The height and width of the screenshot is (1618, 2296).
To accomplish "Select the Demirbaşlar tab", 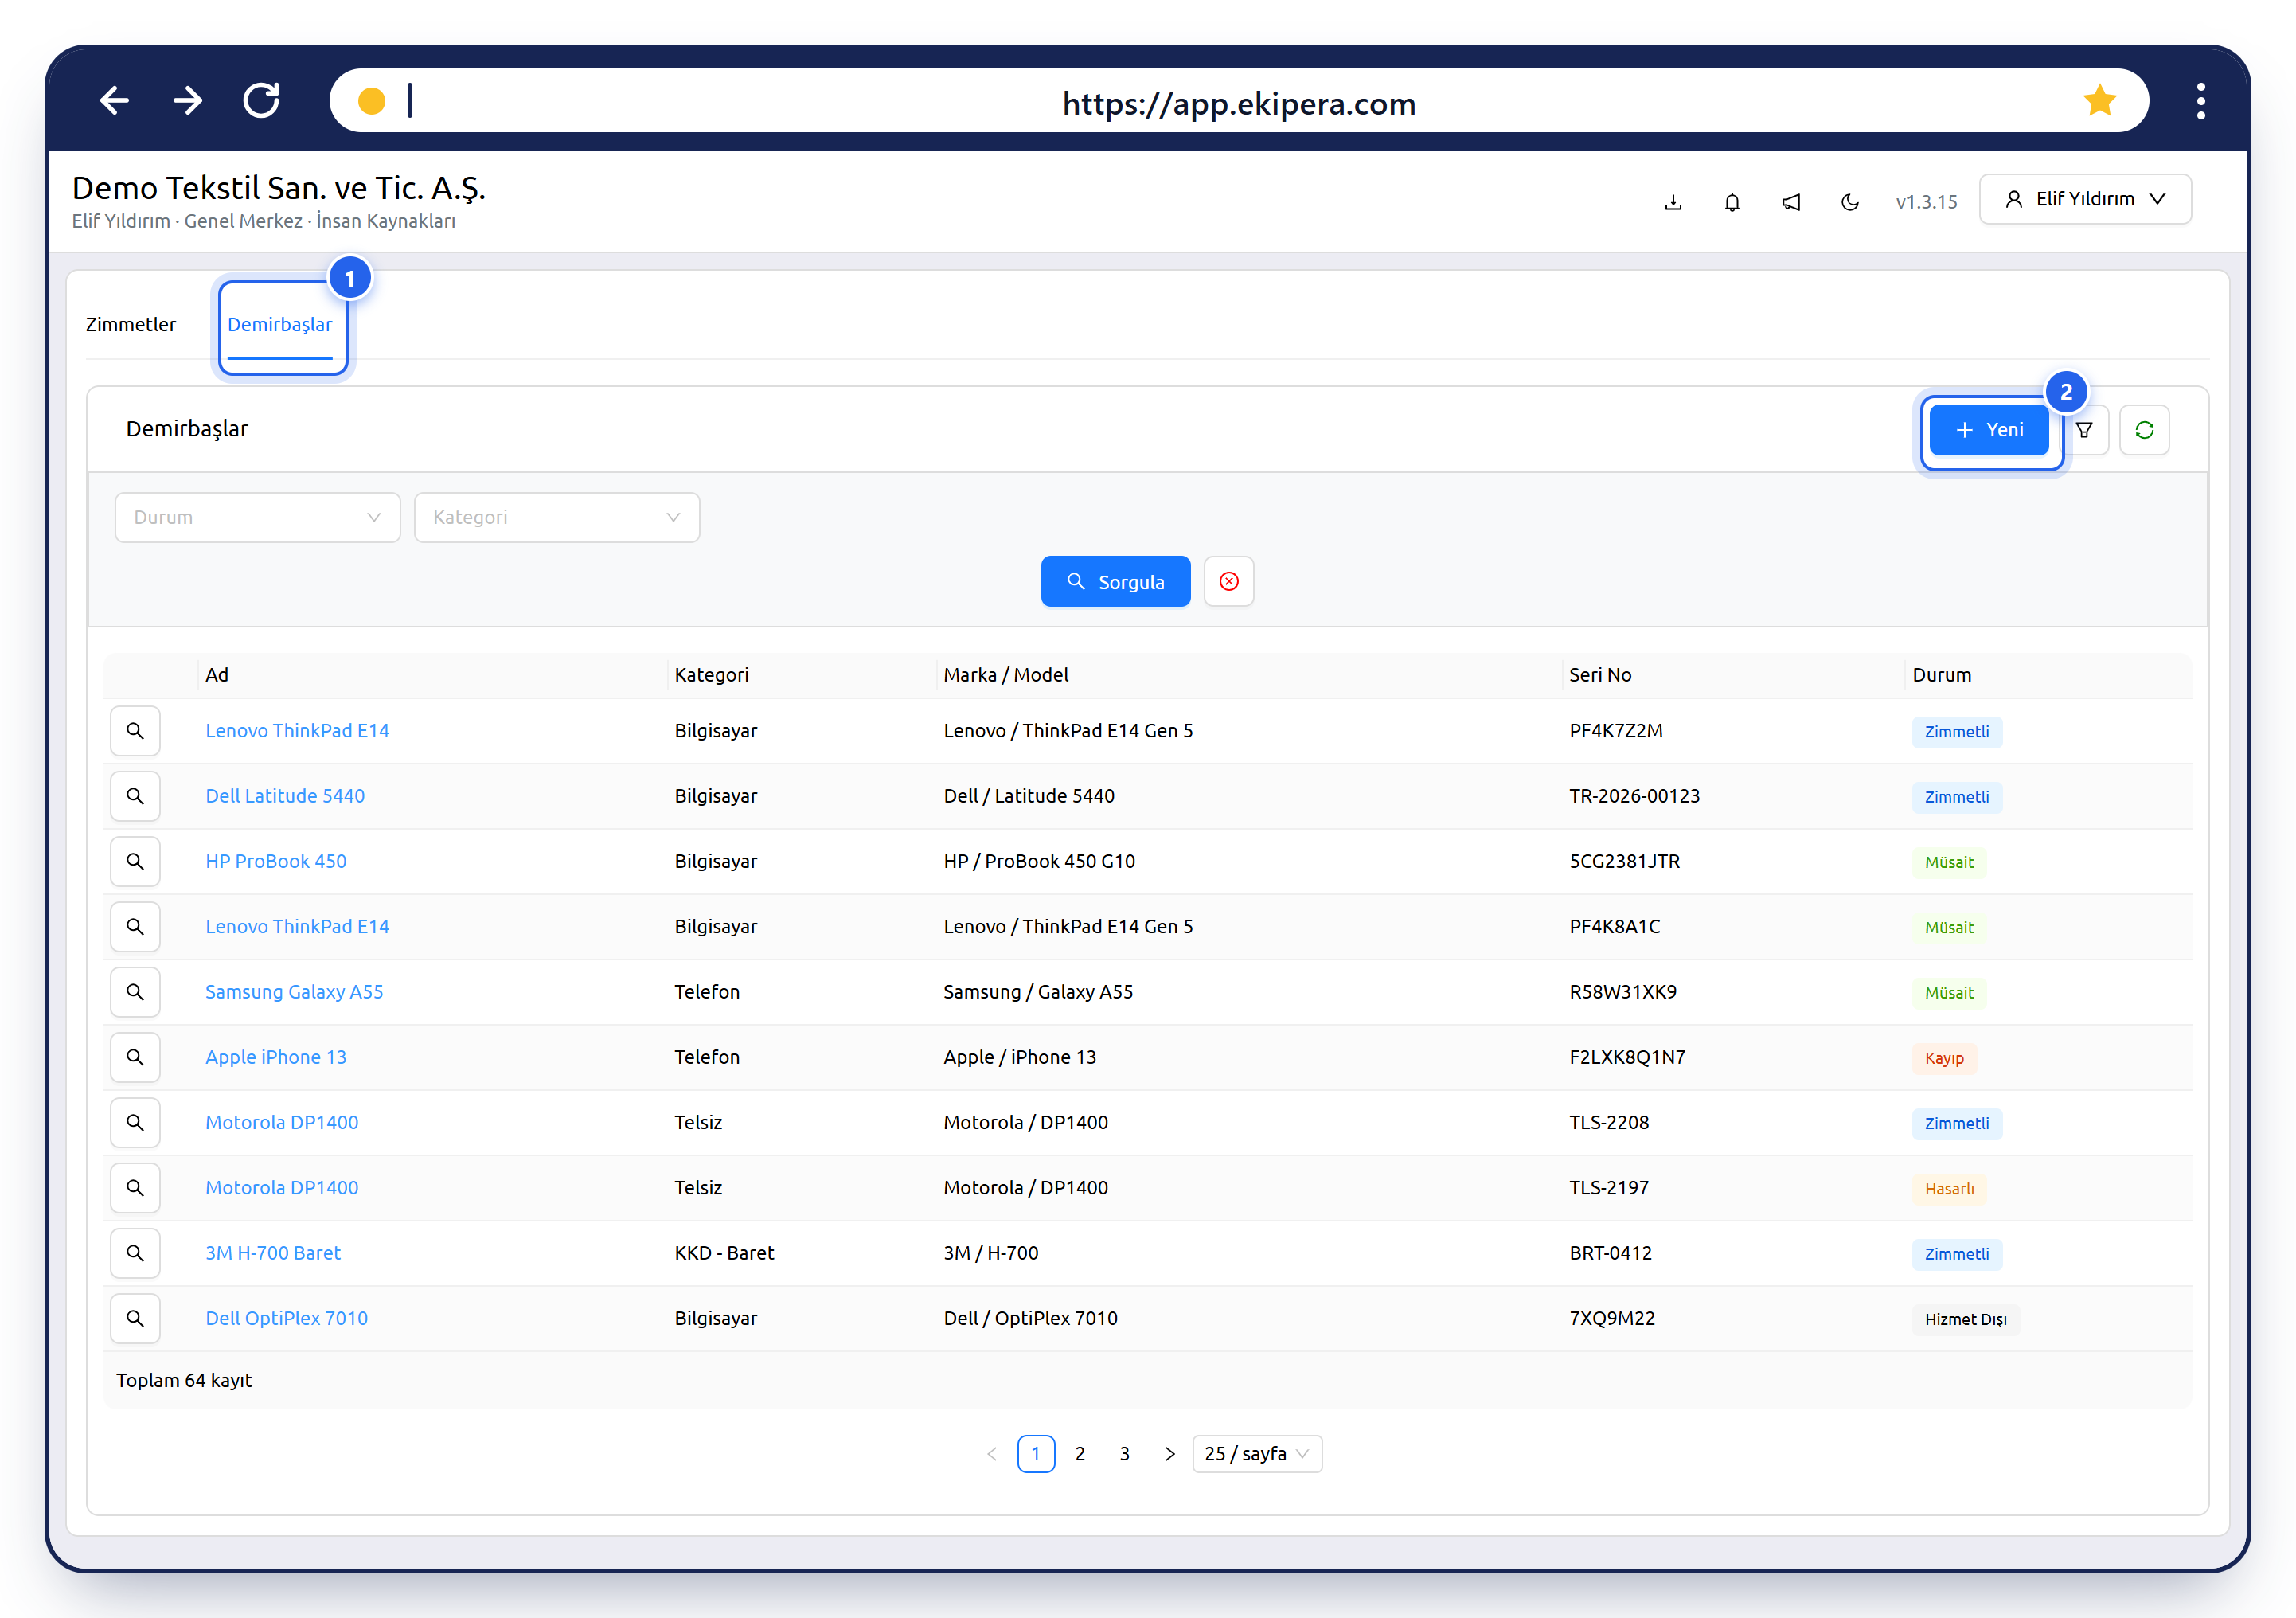I will coord(280,324).
